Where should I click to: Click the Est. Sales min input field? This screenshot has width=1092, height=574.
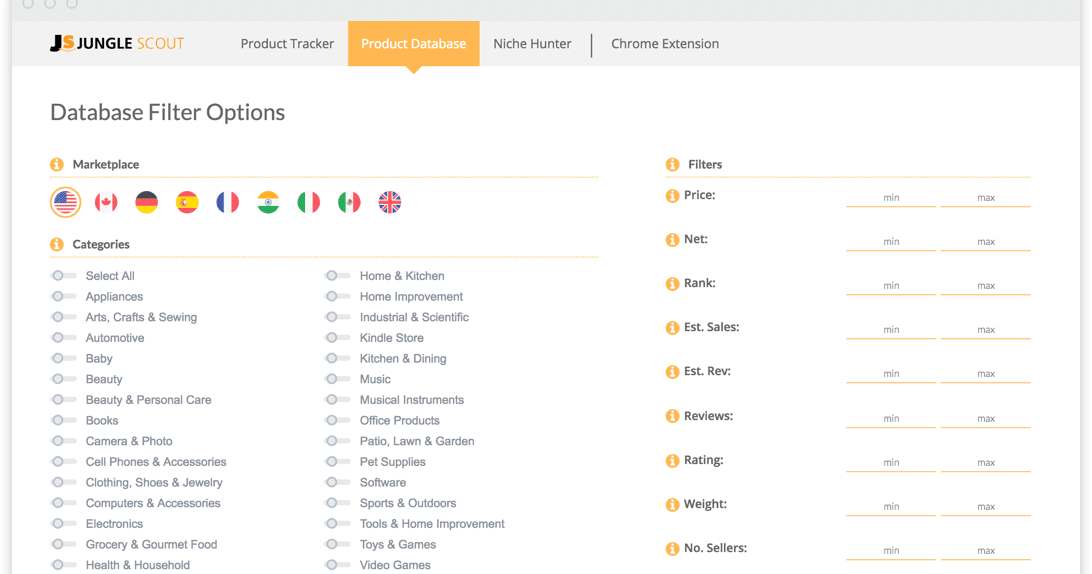891,329
